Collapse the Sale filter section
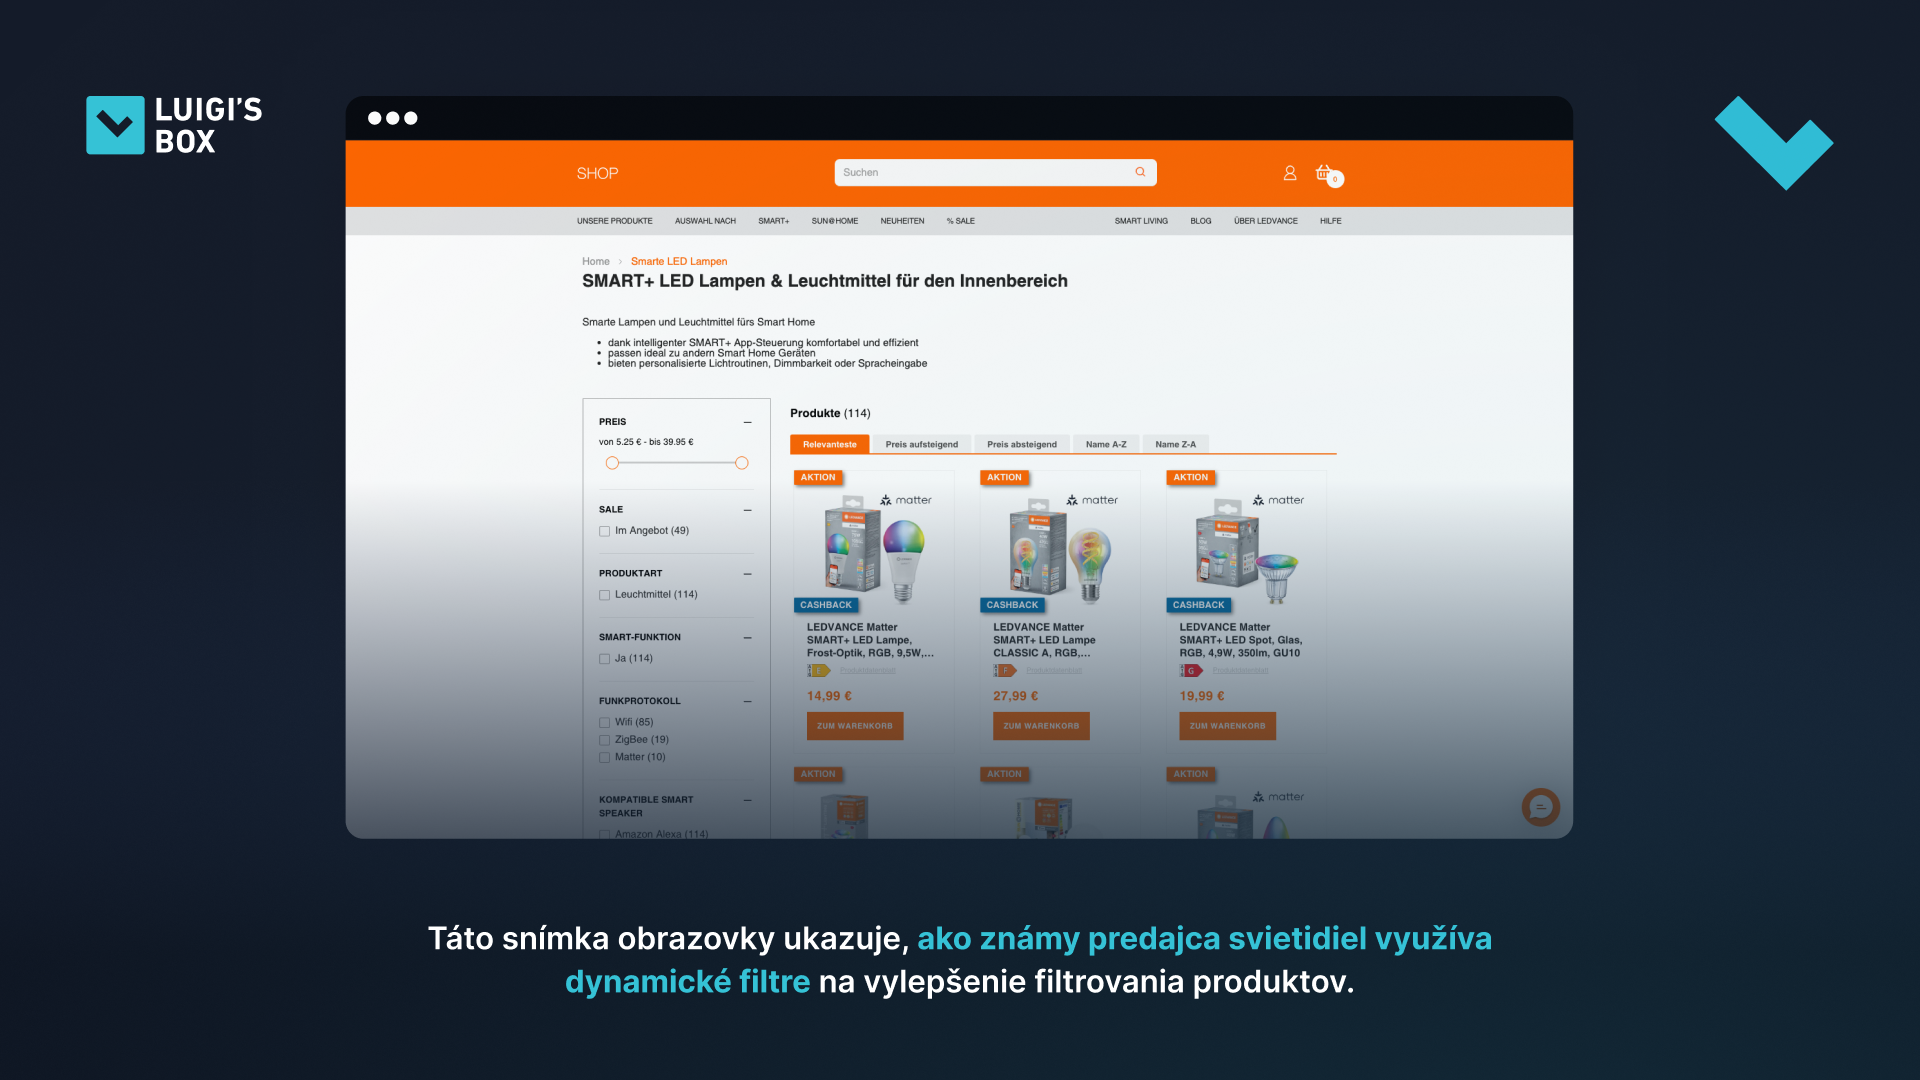Image resolution: width=1920 pixels, height=1080 pixels. pos(747,510)
